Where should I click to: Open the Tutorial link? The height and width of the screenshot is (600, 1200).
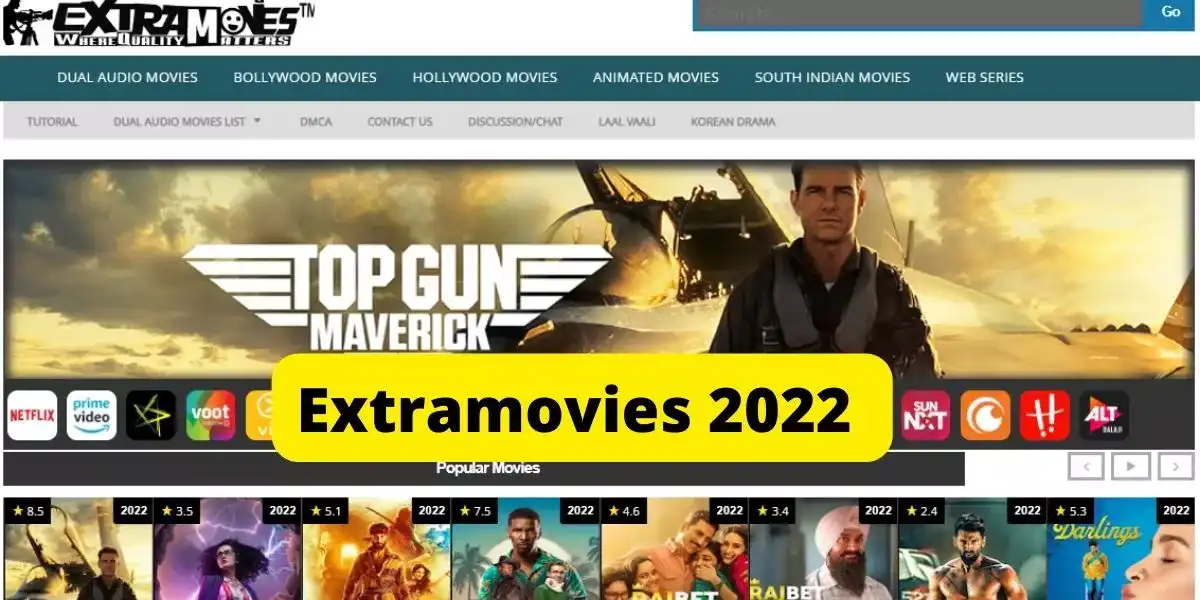[52, 122]
